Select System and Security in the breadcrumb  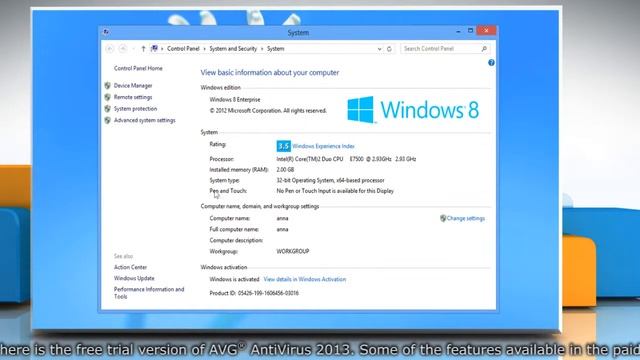[x=233, y=49]
